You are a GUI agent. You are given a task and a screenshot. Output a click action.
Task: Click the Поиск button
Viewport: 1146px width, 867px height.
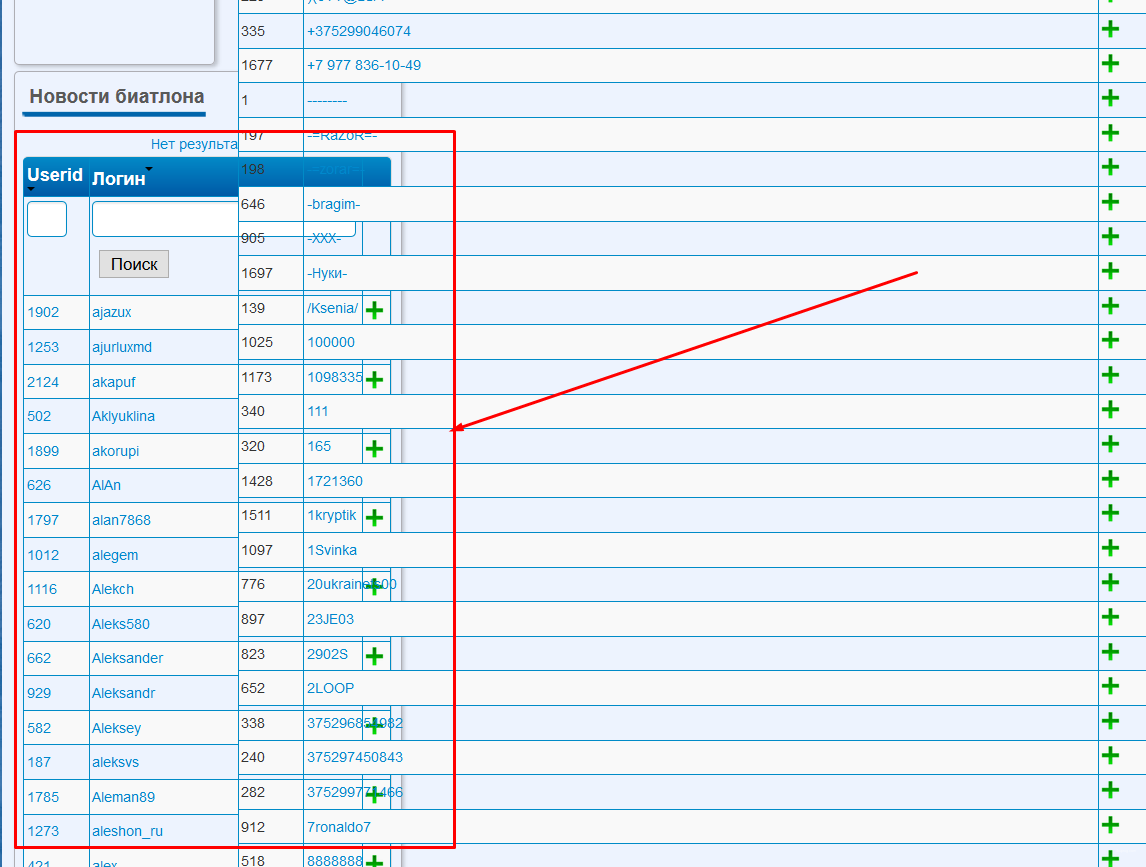coord(134,264)
